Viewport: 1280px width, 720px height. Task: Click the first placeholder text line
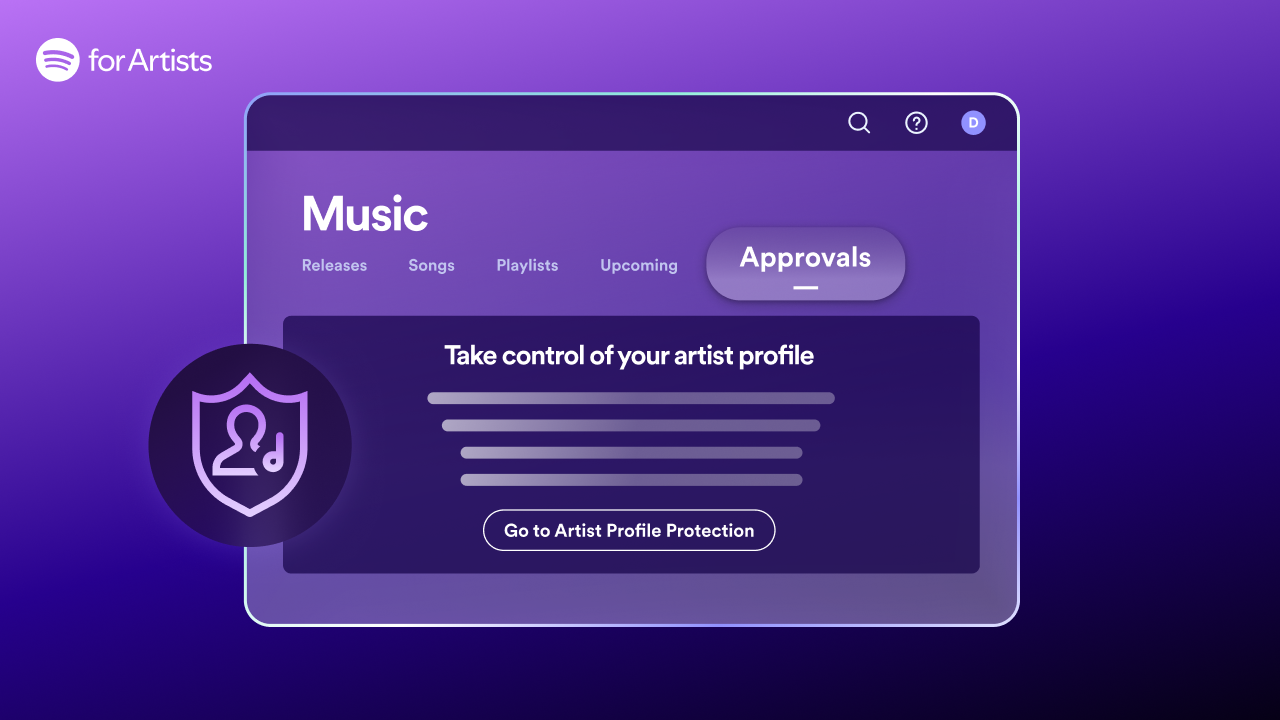[631, 398]
